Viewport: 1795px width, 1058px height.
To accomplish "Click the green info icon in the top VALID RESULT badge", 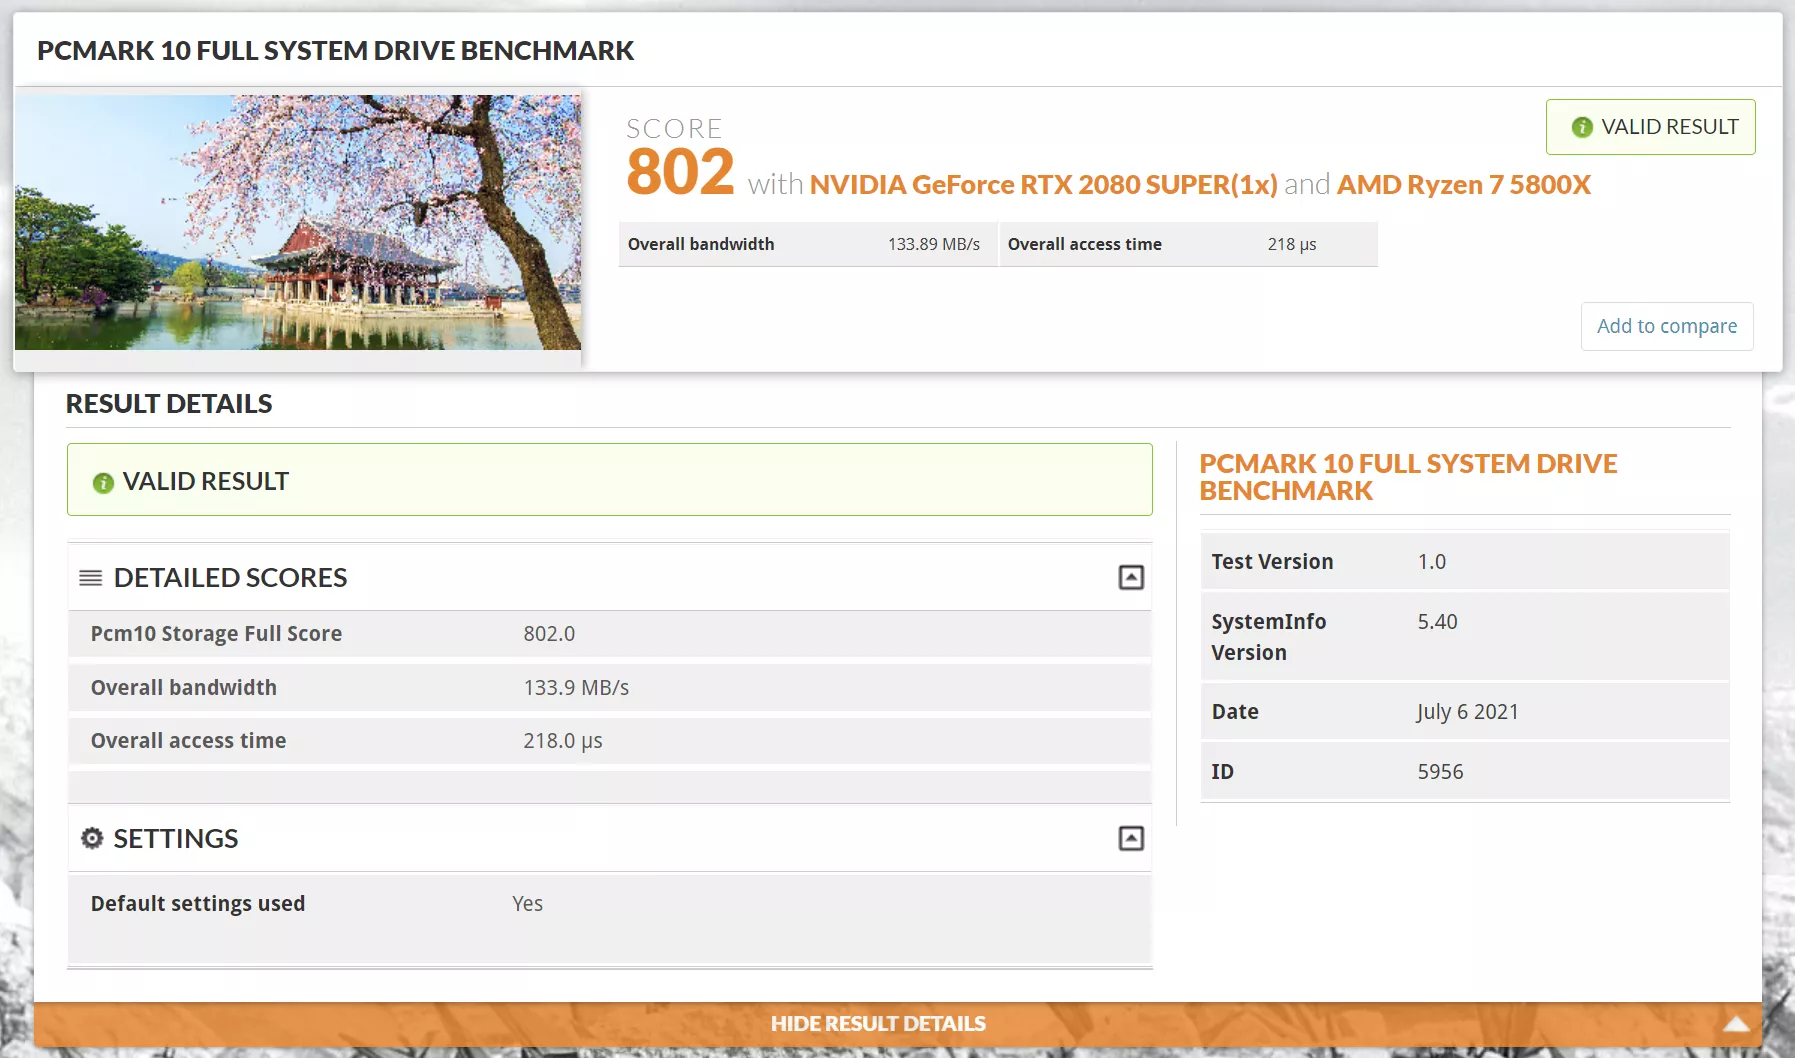I will (1582, 127).
